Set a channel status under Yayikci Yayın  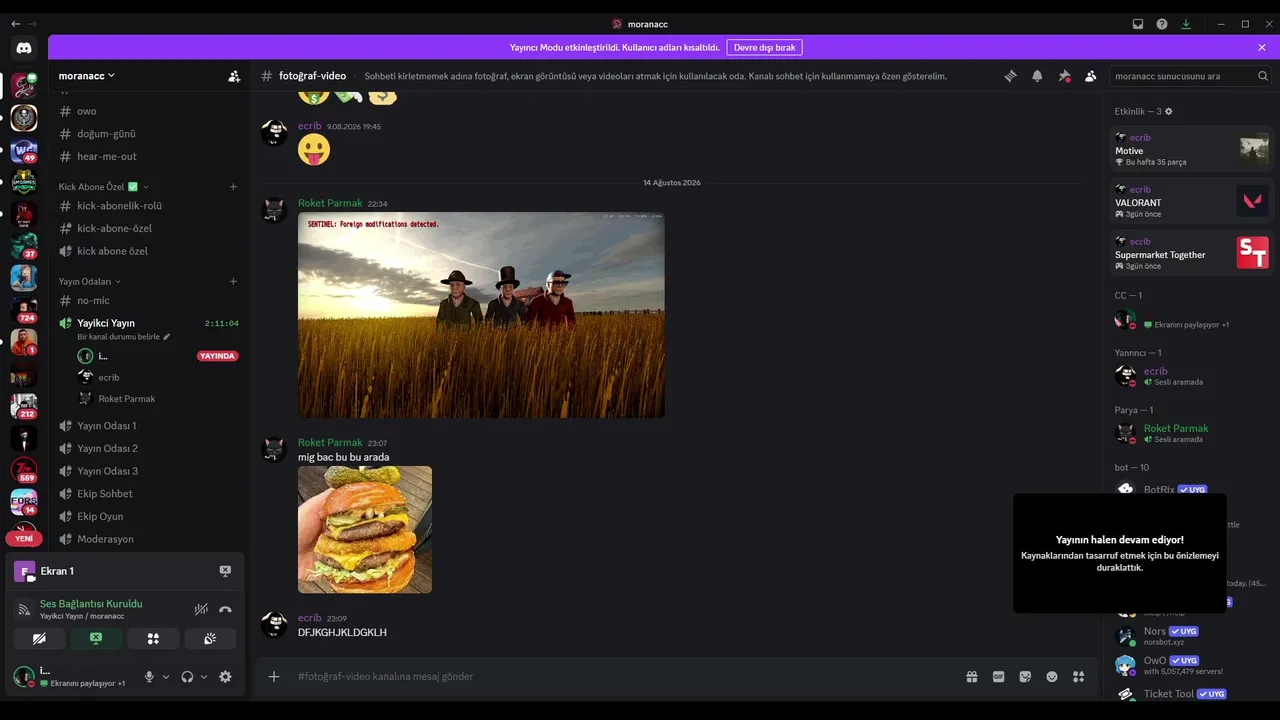(124, 337)
